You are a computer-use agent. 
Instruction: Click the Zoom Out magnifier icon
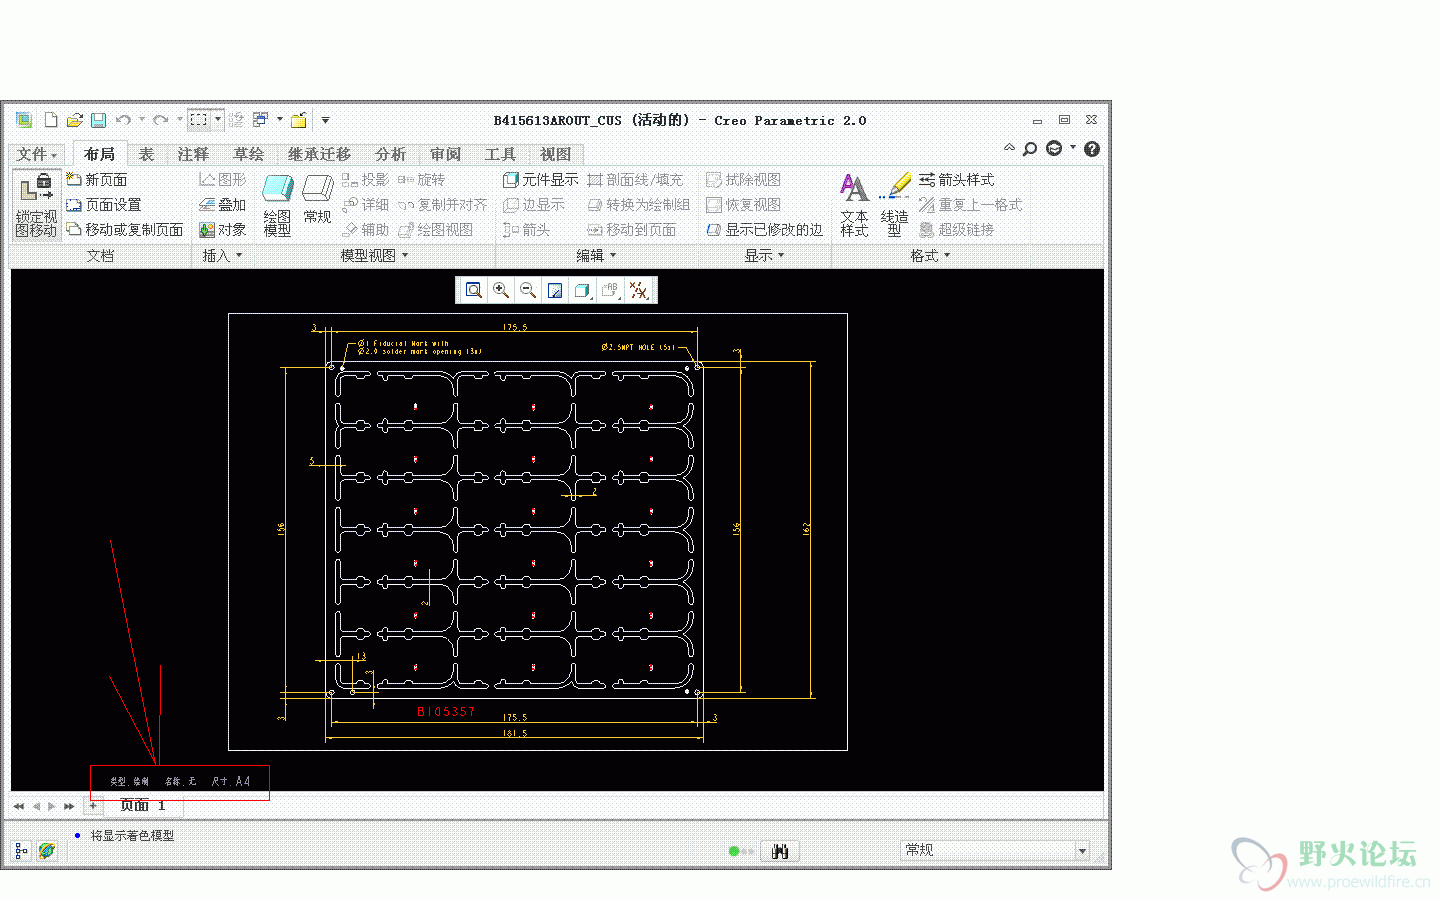(x=528, y=290)
